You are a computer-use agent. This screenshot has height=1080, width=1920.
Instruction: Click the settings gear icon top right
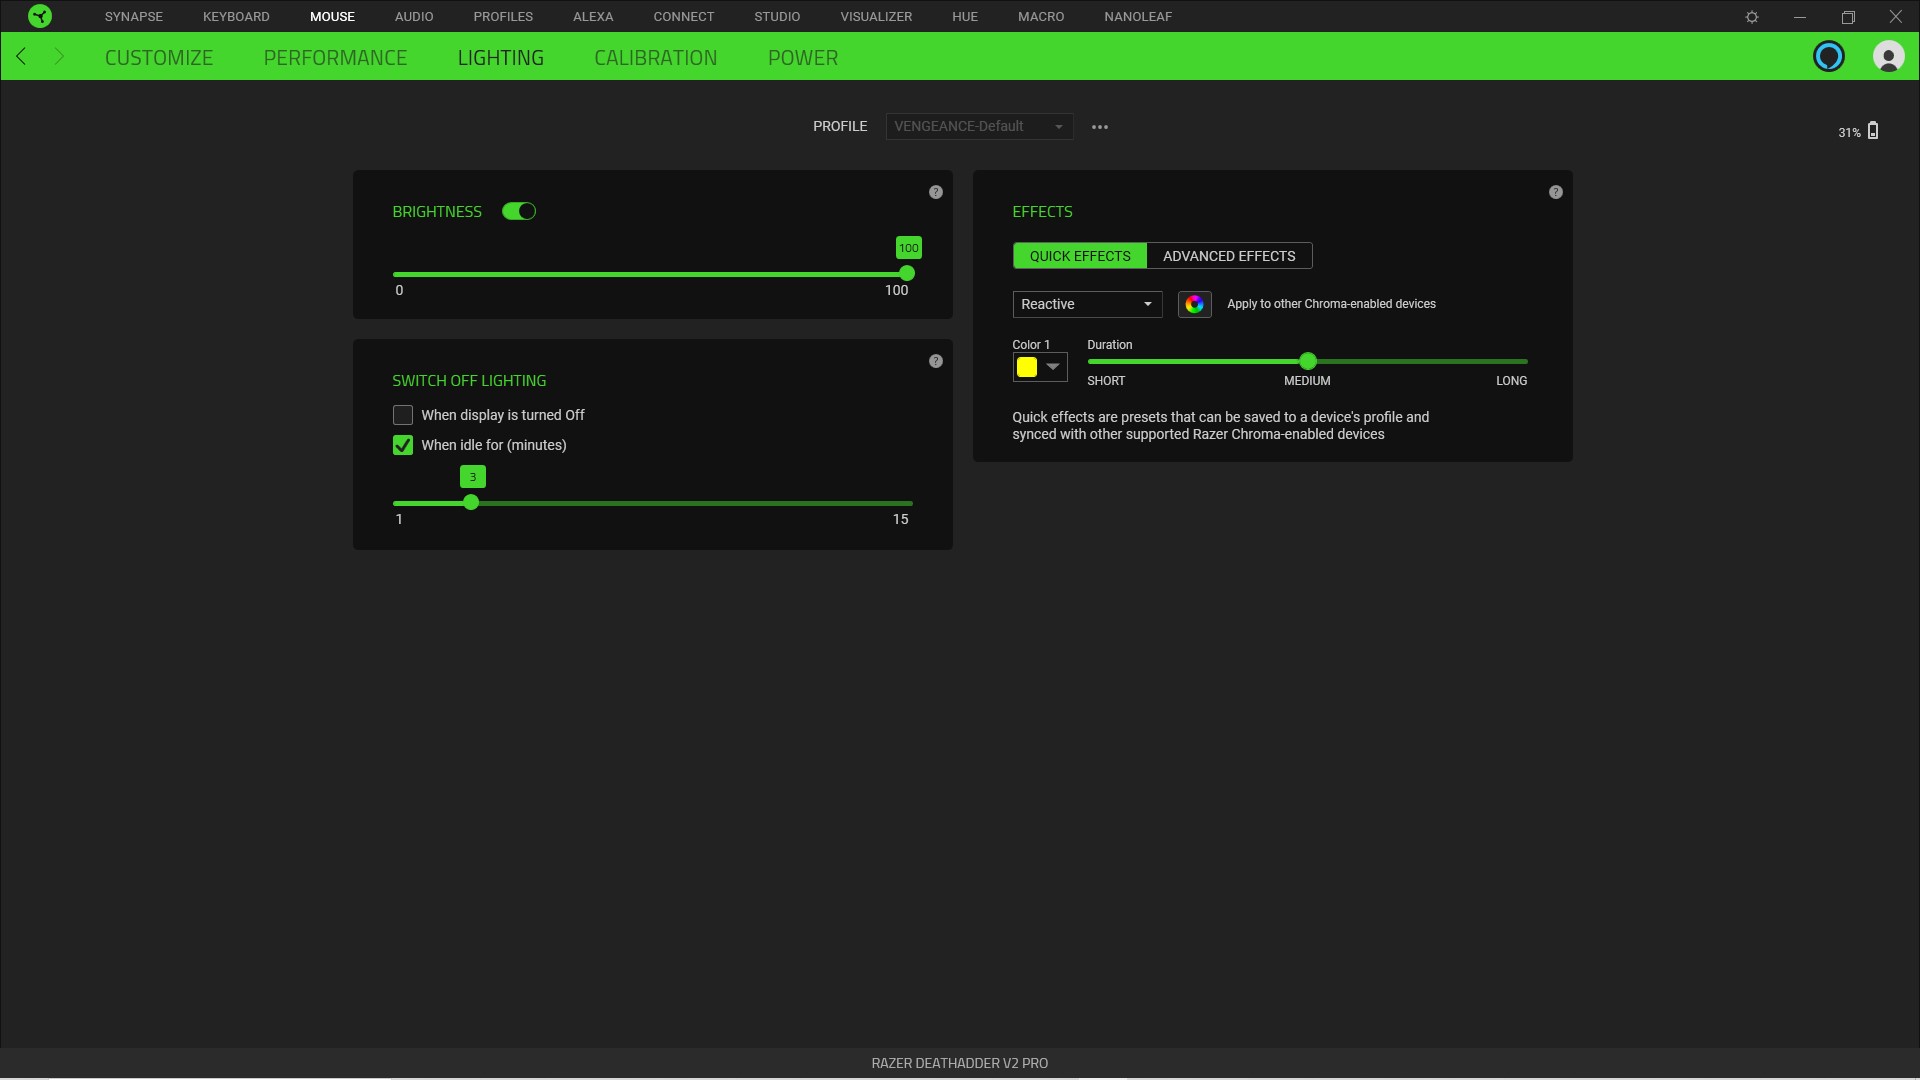1751,16
